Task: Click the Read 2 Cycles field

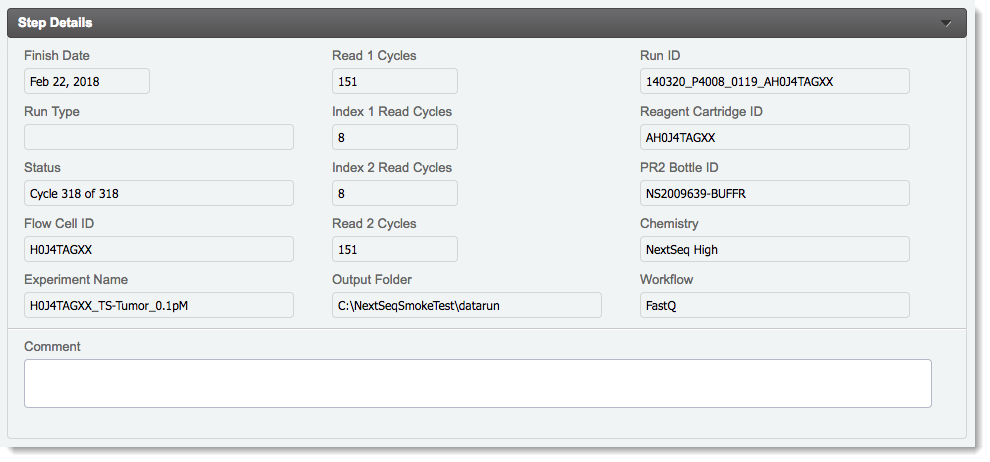Action: click(x=395, y=249)
